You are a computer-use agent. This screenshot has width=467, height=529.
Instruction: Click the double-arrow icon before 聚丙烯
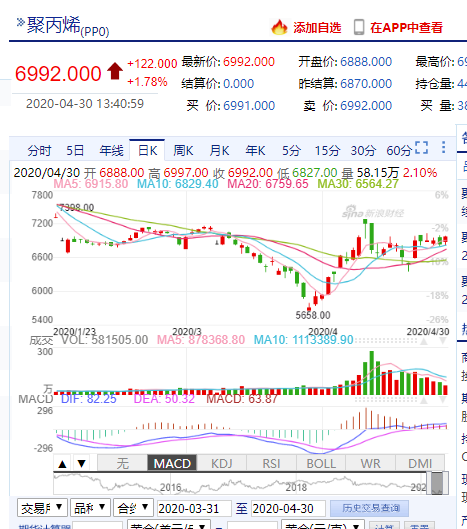click(x=21, y=22)
